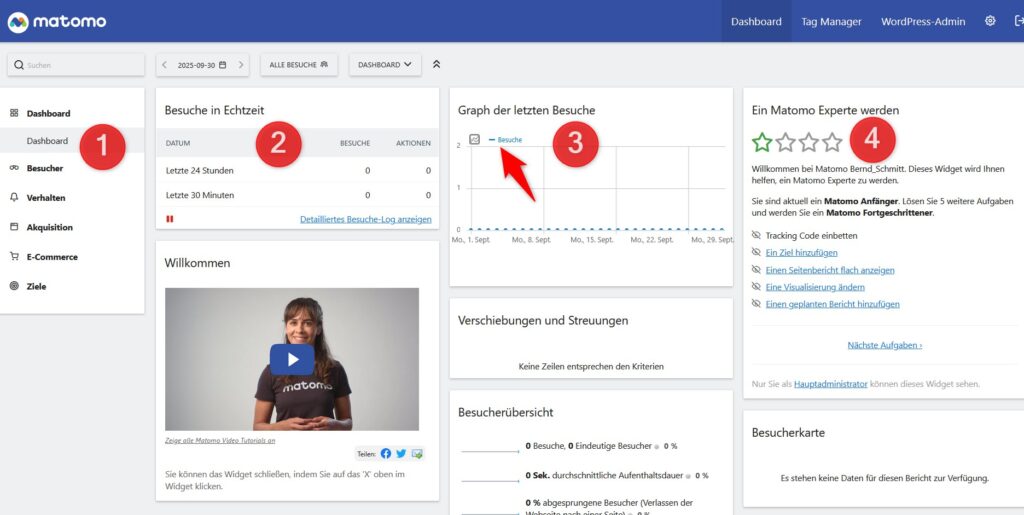Open settings via the gear icon

pos(990,21)
